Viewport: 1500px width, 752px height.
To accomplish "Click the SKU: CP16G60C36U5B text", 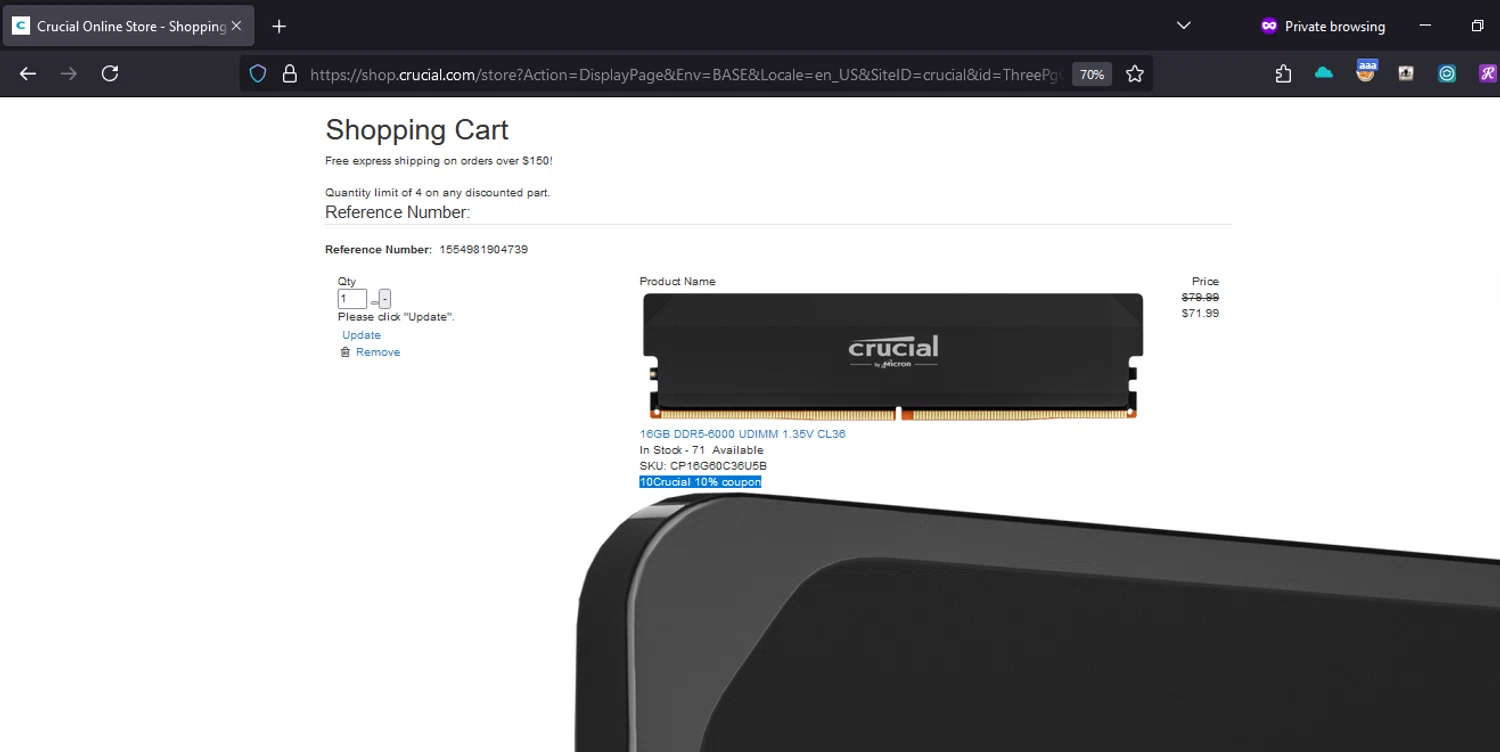I will (703, 466).
